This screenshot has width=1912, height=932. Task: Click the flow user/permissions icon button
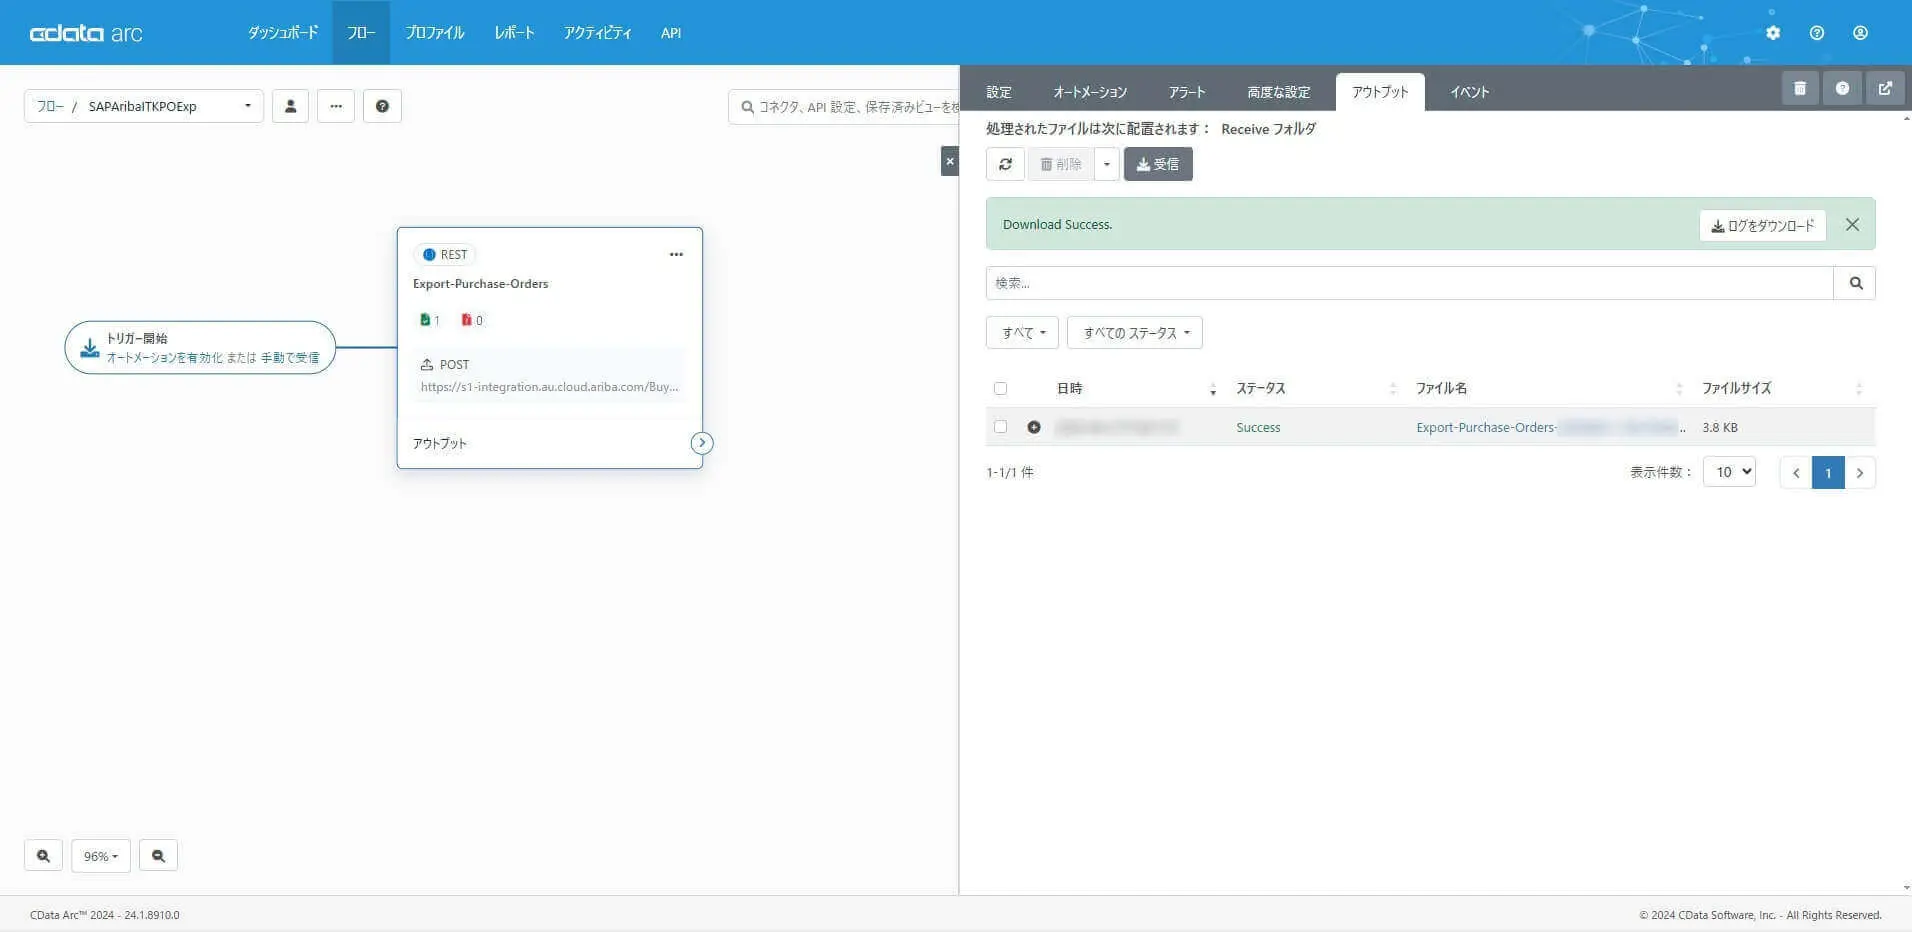(290, 106)
